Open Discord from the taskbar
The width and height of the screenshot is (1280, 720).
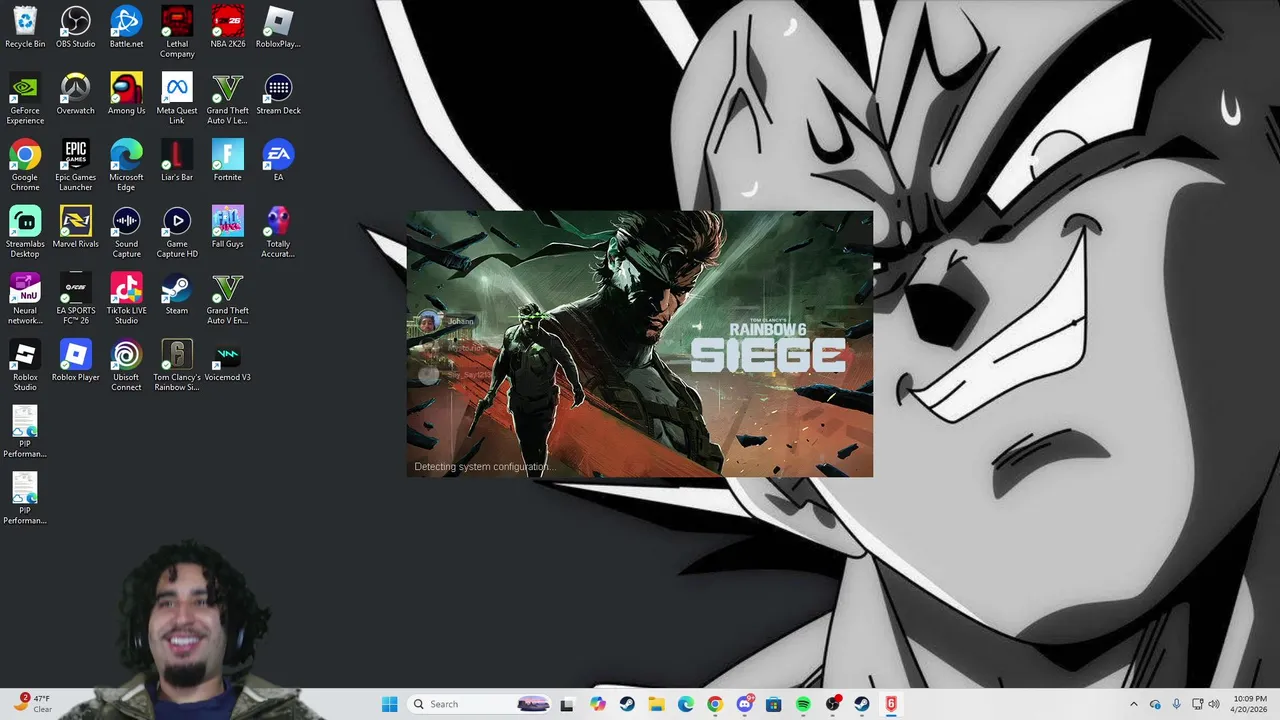(744, 704)
